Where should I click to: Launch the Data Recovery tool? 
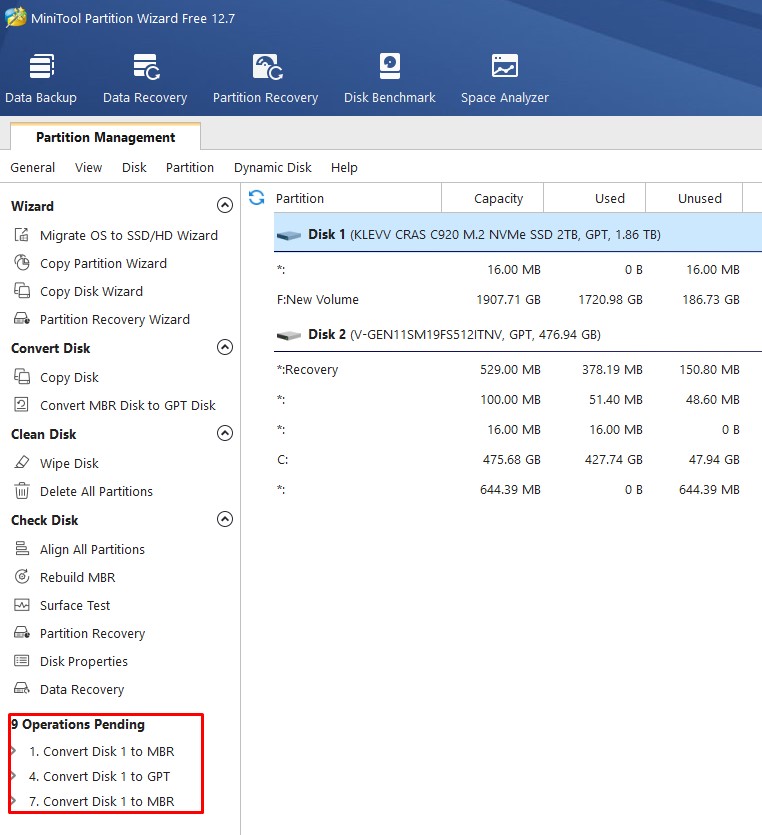coord(145,78)
